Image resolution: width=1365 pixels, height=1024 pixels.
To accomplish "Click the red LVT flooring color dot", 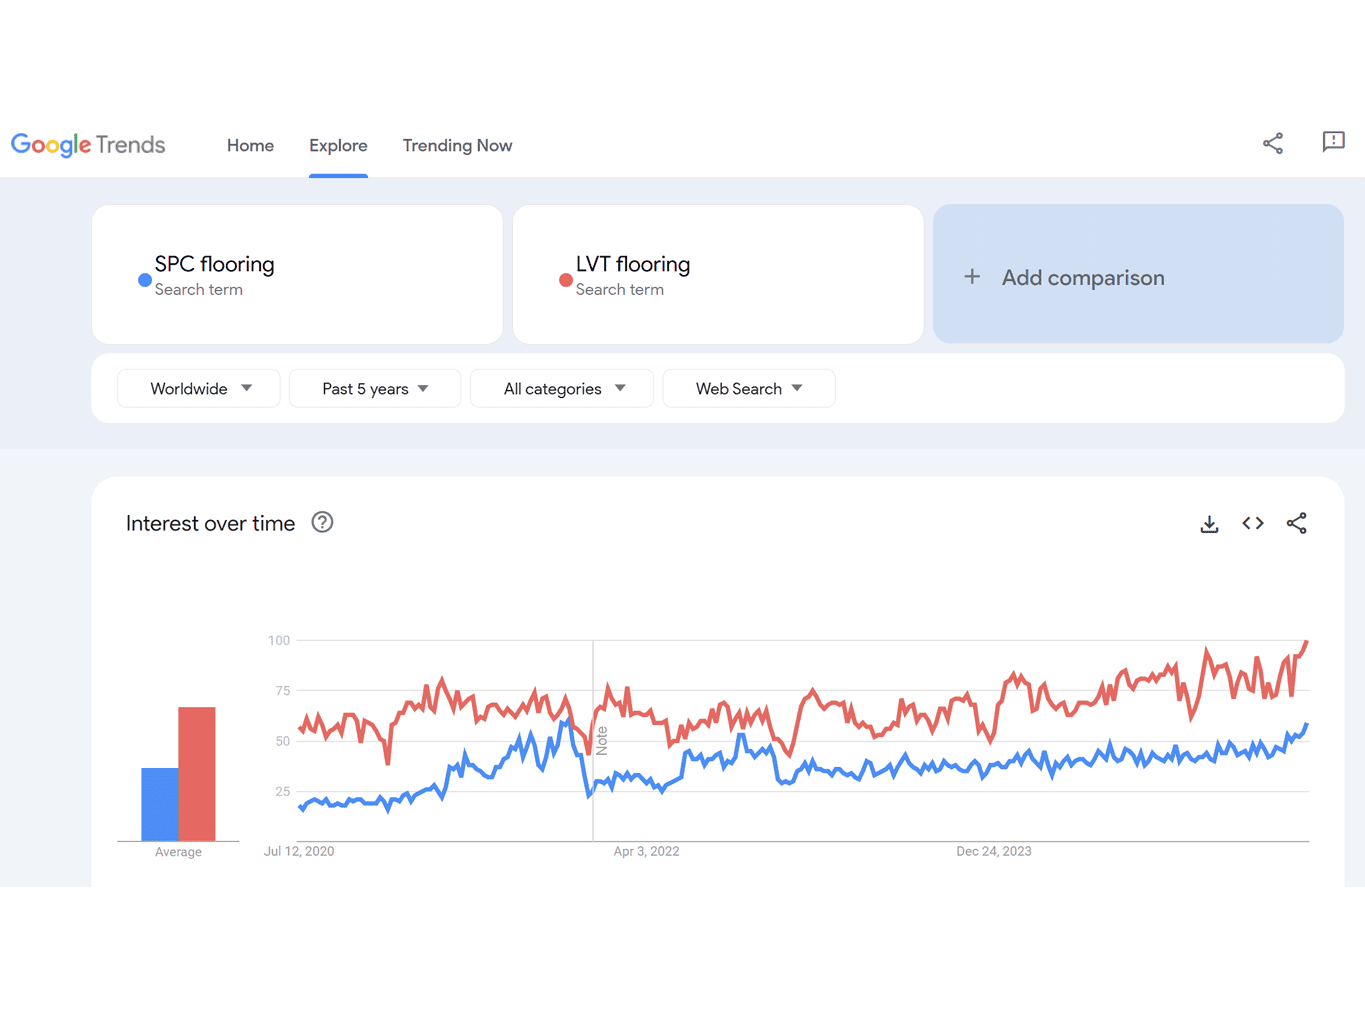I will coord(566,280).
